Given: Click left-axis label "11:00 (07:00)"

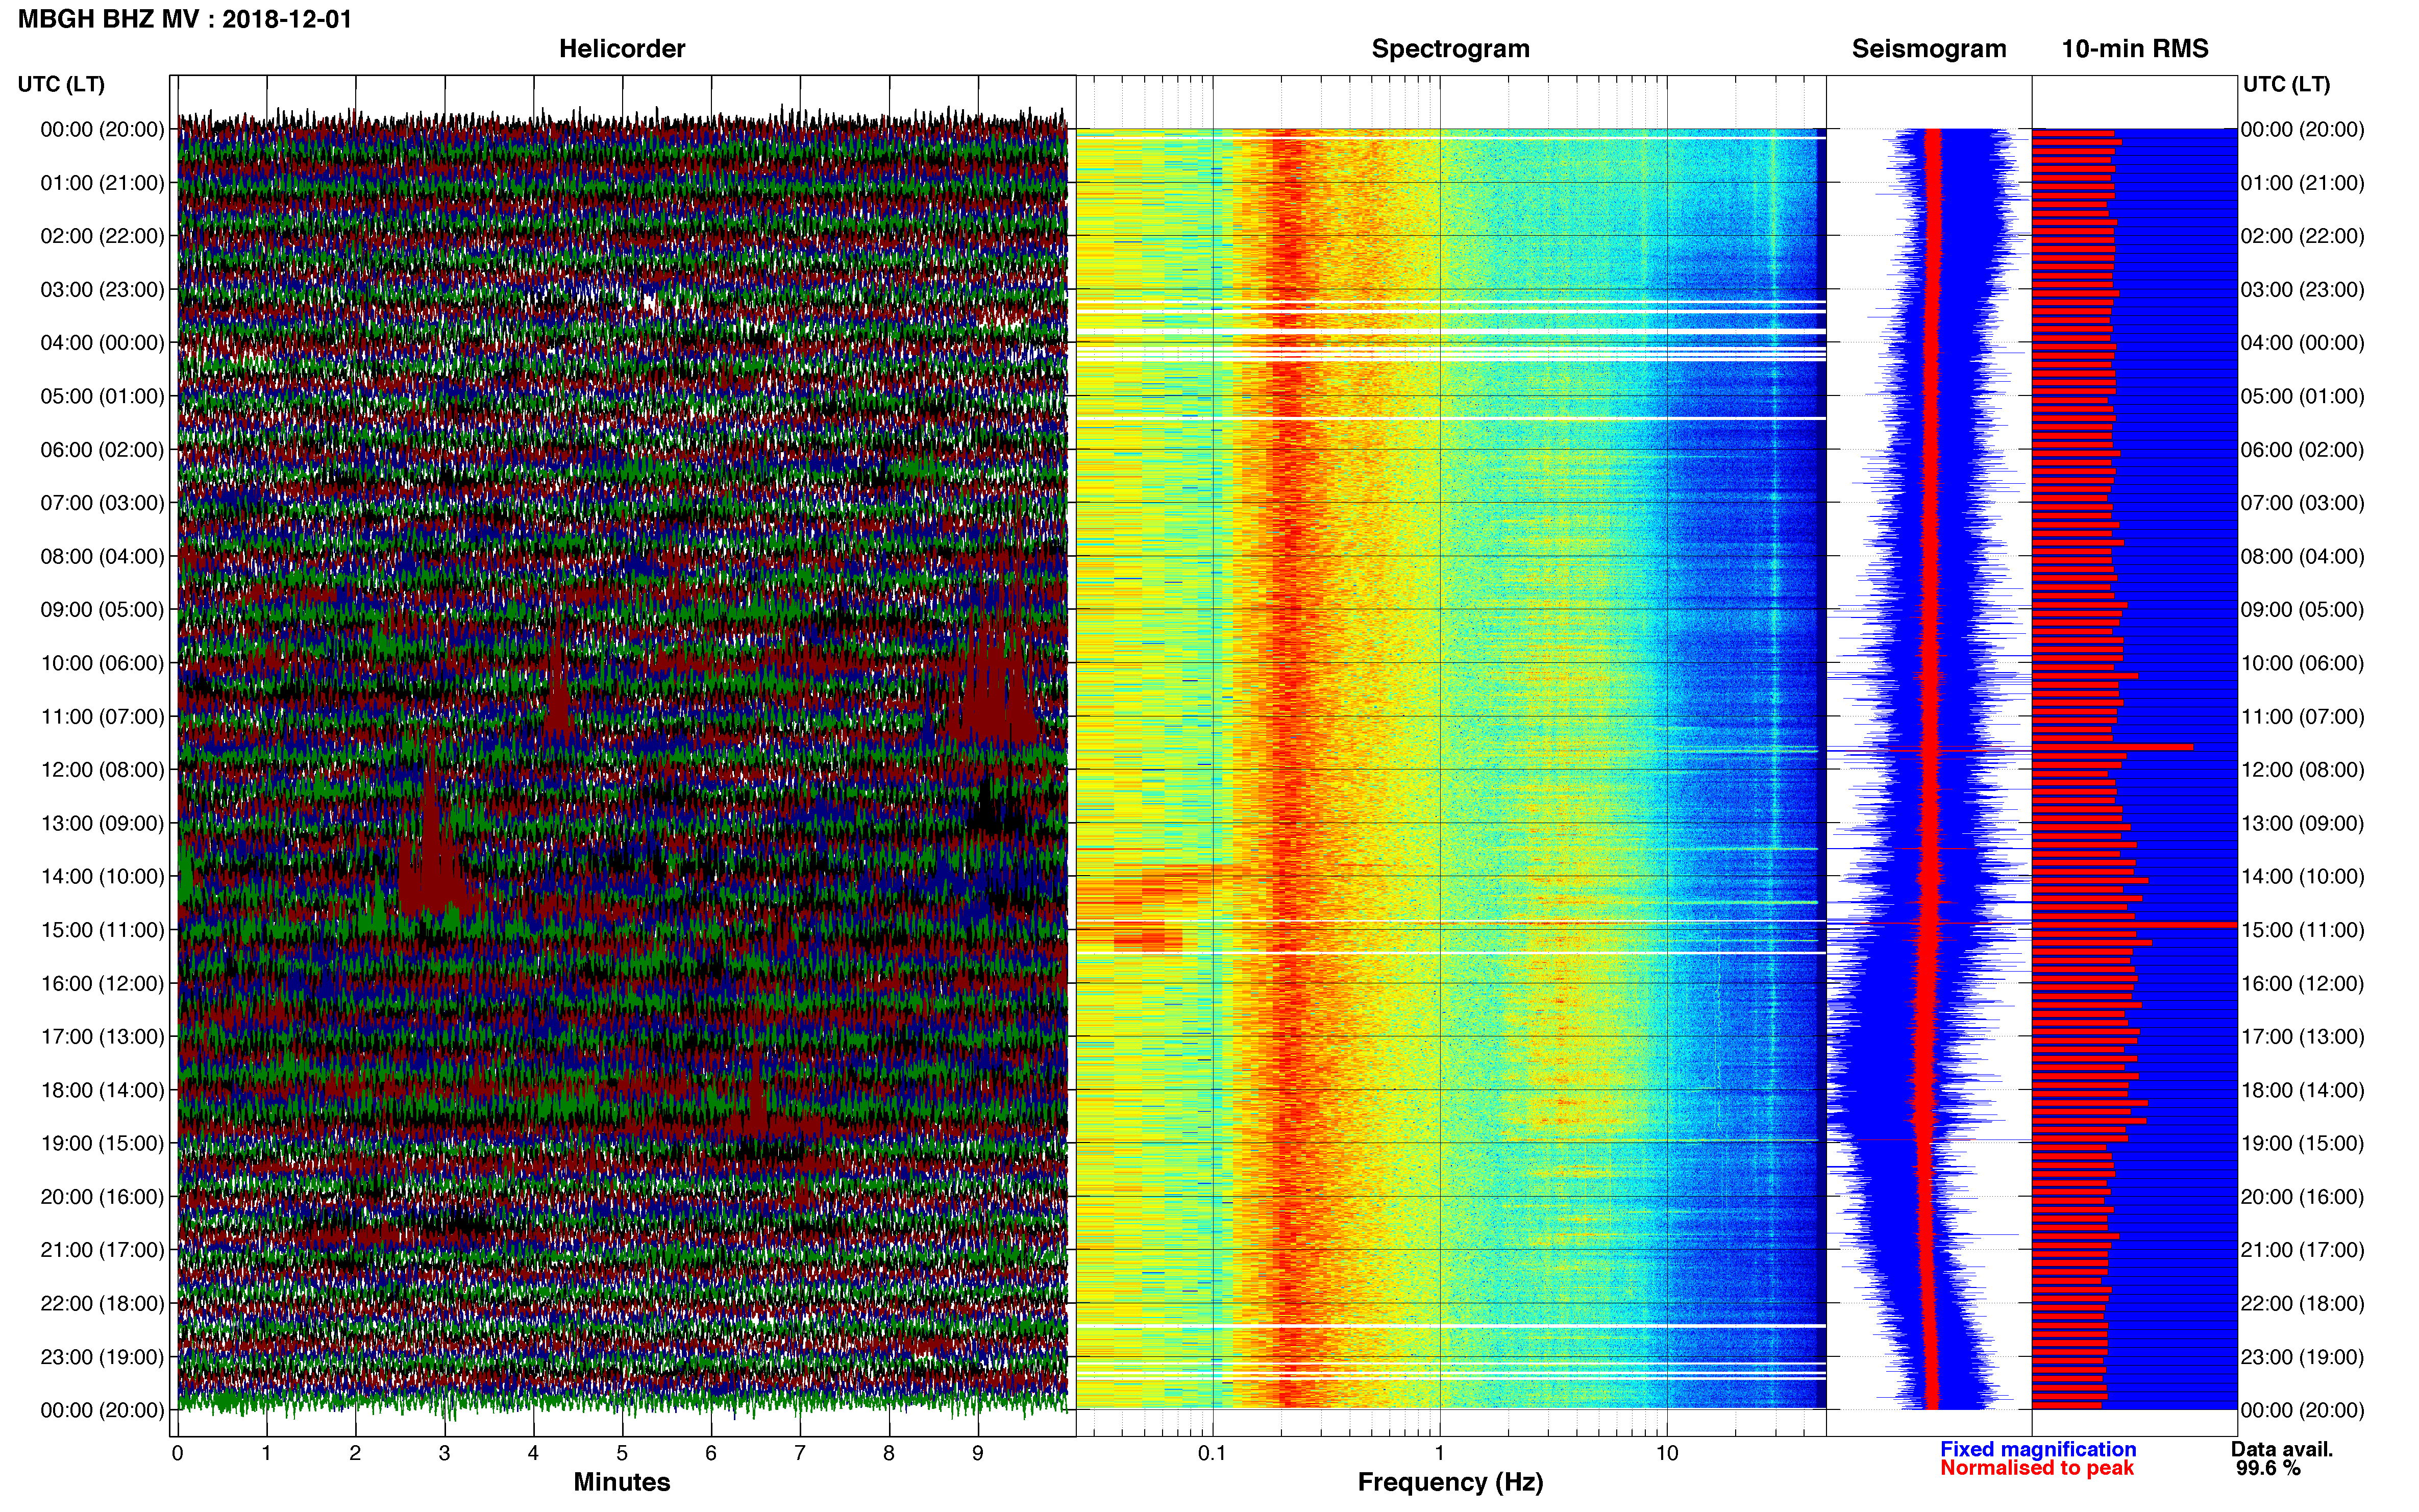Looking at the screenshot, I should click(x=102, y=717).
